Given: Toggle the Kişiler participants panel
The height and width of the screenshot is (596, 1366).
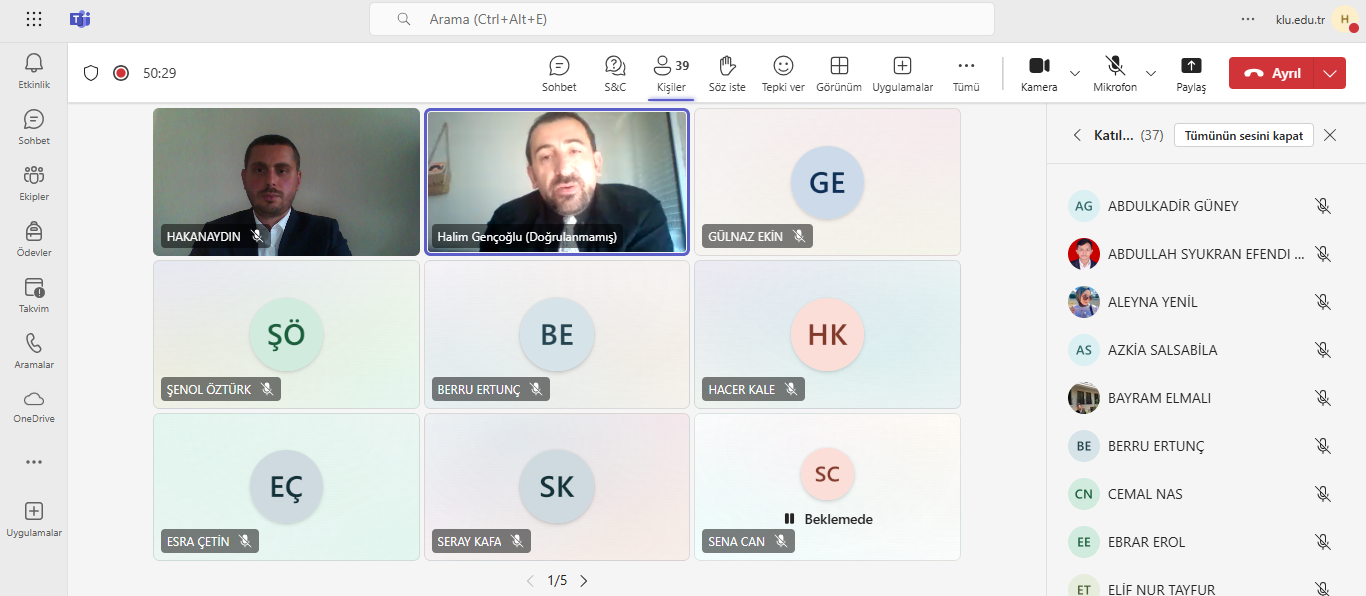Looking at the screenshot, I should pyautogui.click(x=671, y=74).
